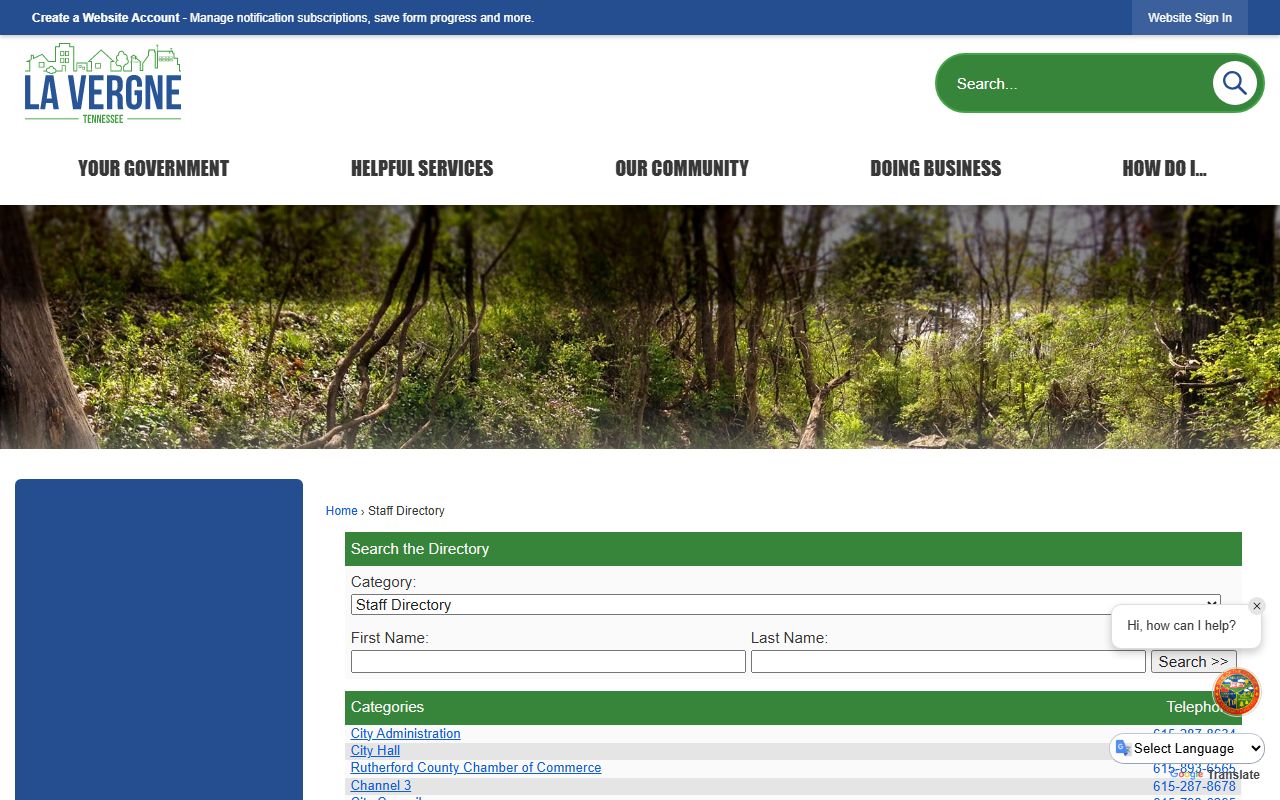Focus the First Name input field

point(548,662)
